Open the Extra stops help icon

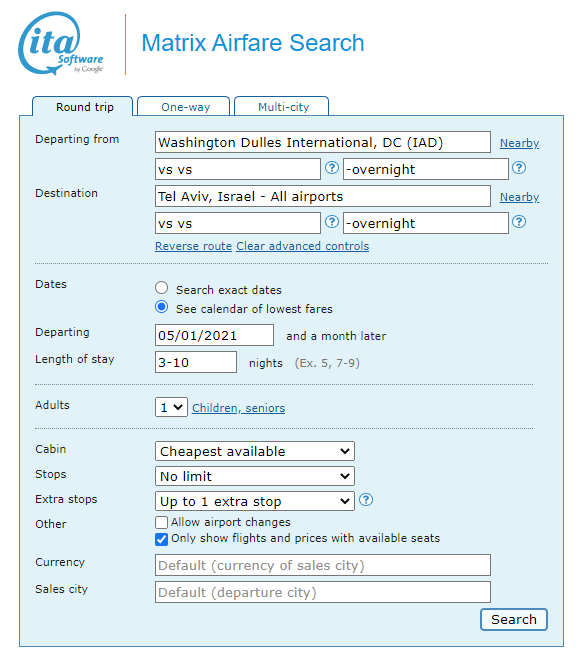366,500
